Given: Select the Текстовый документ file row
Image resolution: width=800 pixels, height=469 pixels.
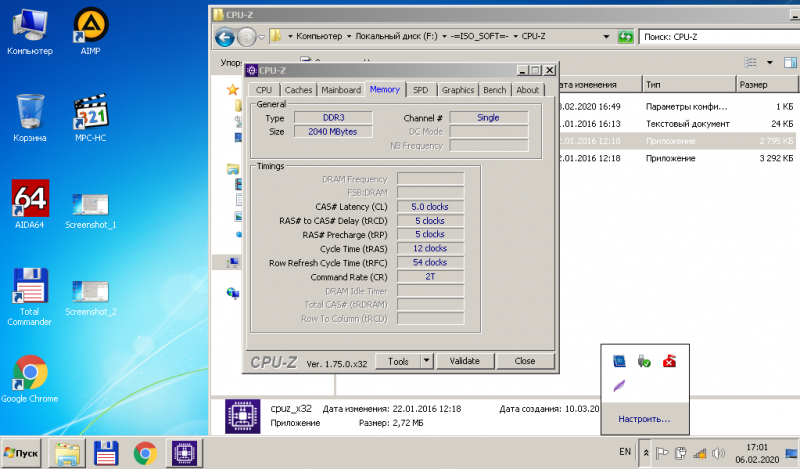Looking at the screenshot, I should pos(676,124).
